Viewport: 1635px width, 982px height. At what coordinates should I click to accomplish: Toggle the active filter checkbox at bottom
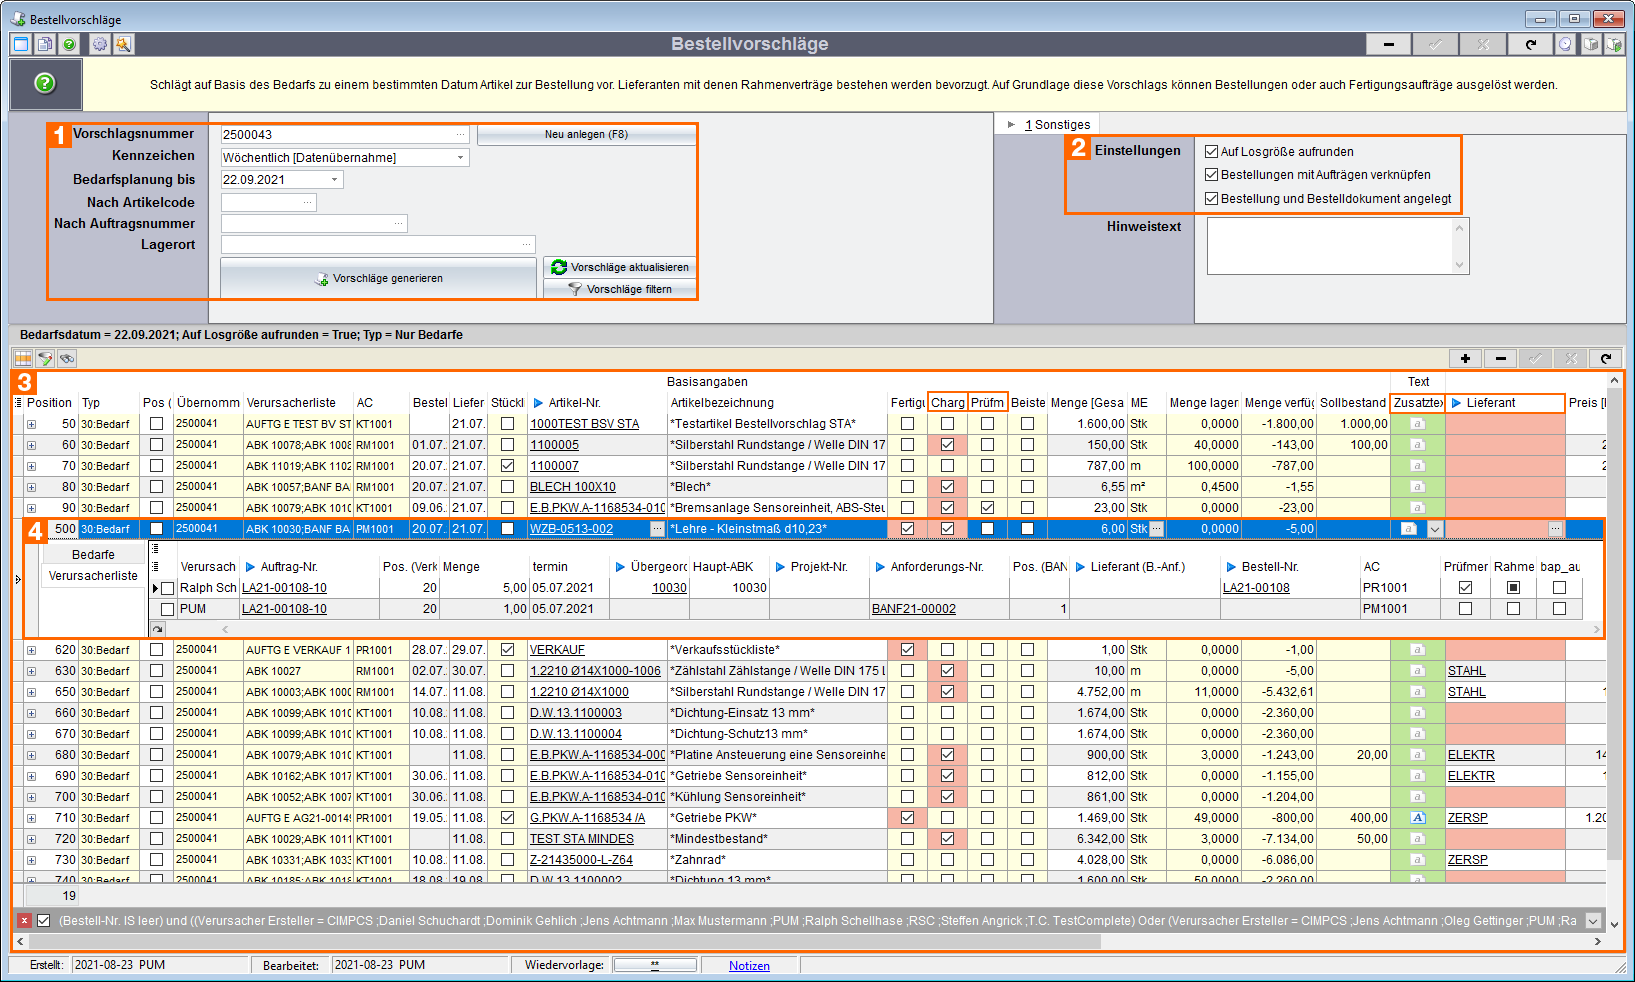[43, 921]
